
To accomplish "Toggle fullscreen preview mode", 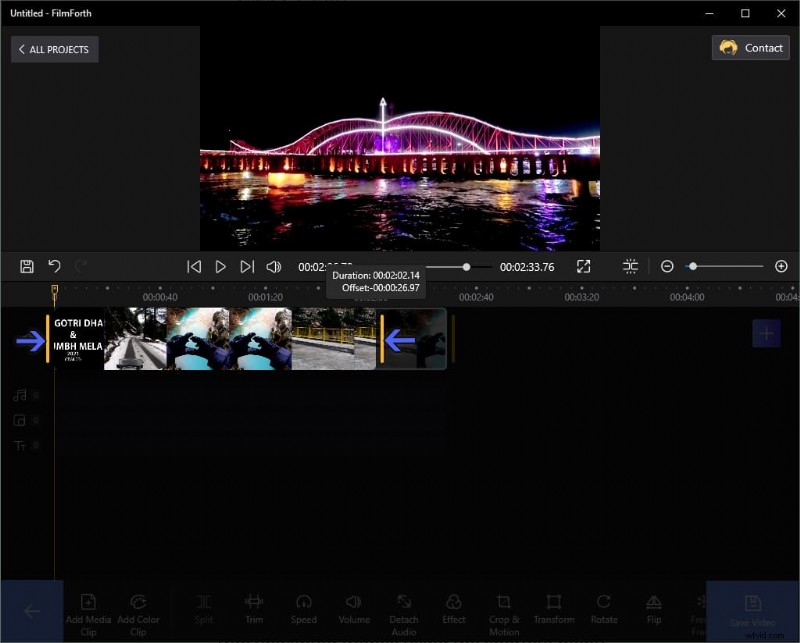I will click(583, 266).
